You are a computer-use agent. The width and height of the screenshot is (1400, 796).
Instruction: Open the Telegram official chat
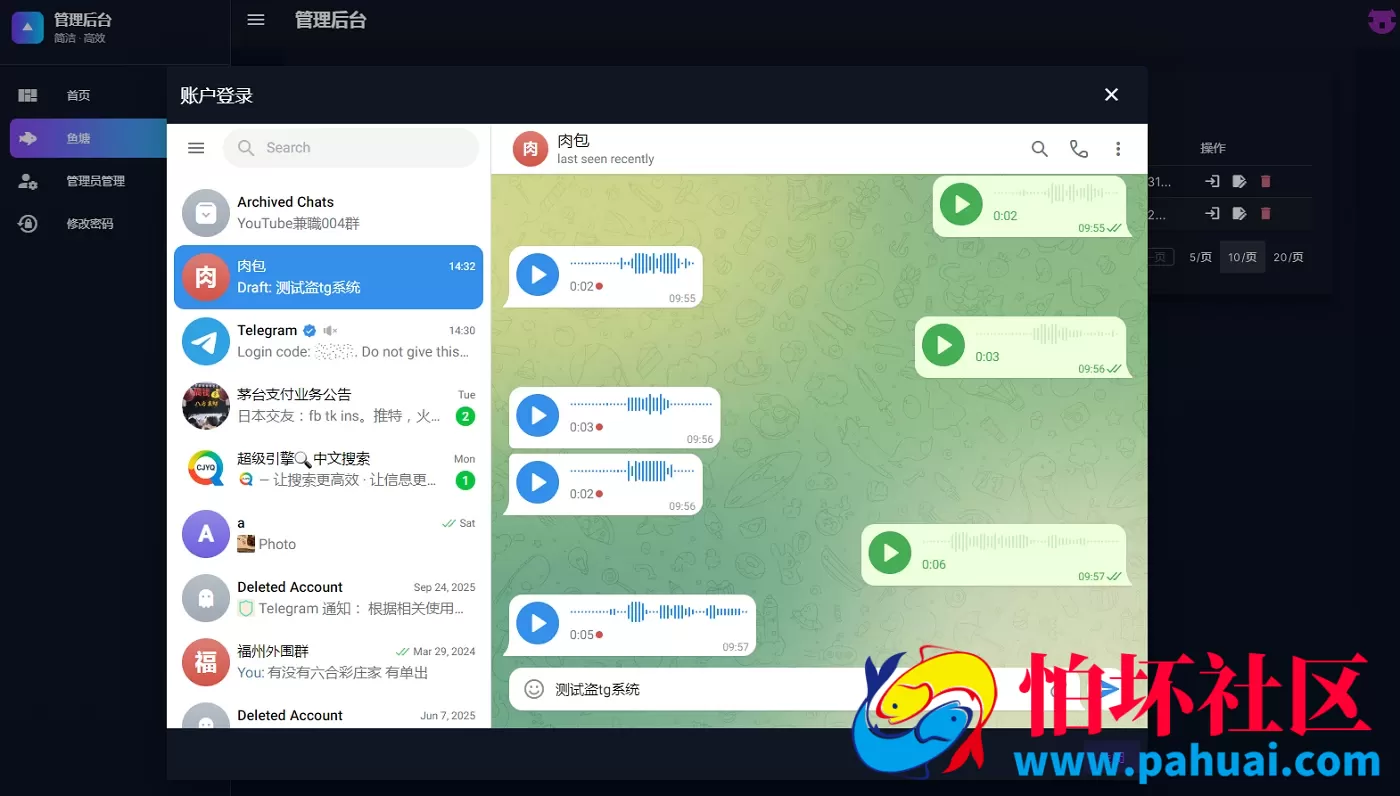coord(328,341)
